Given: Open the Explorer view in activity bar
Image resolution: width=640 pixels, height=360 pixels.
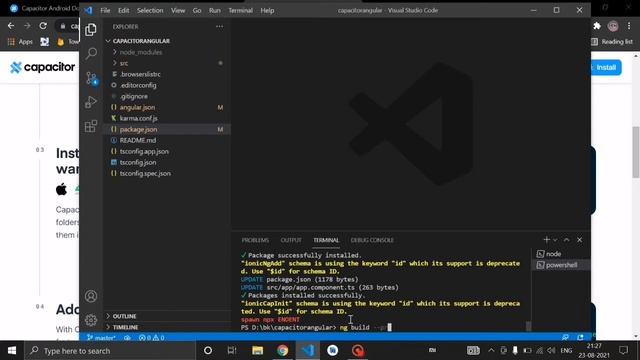Looking at the screenshot, I should point(91,29).
